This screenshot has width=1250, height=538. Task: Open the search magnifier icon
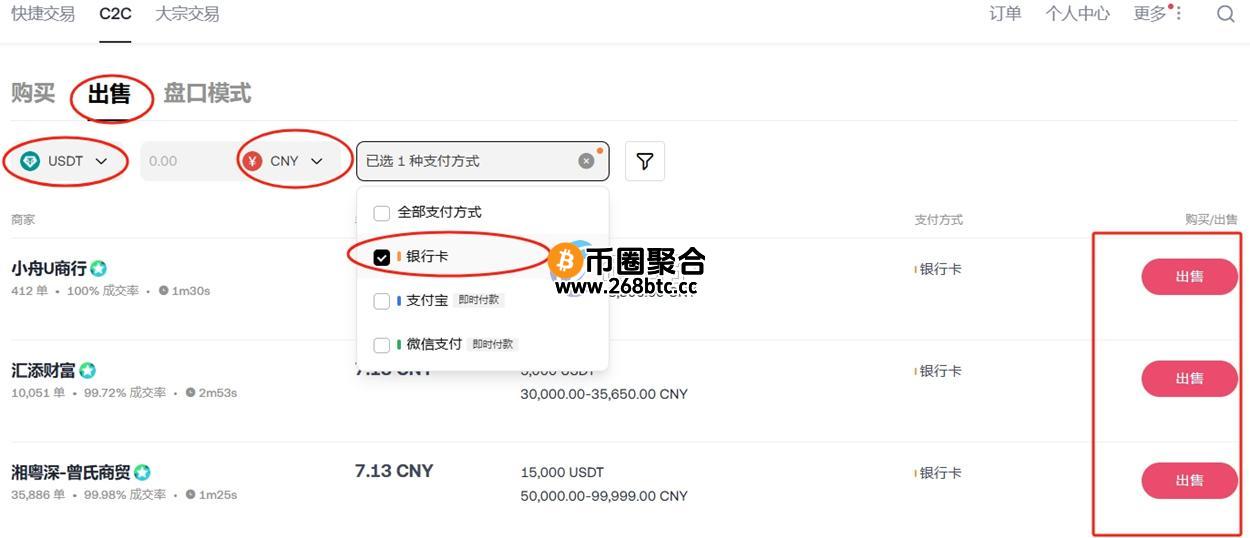coord(1225,14)
